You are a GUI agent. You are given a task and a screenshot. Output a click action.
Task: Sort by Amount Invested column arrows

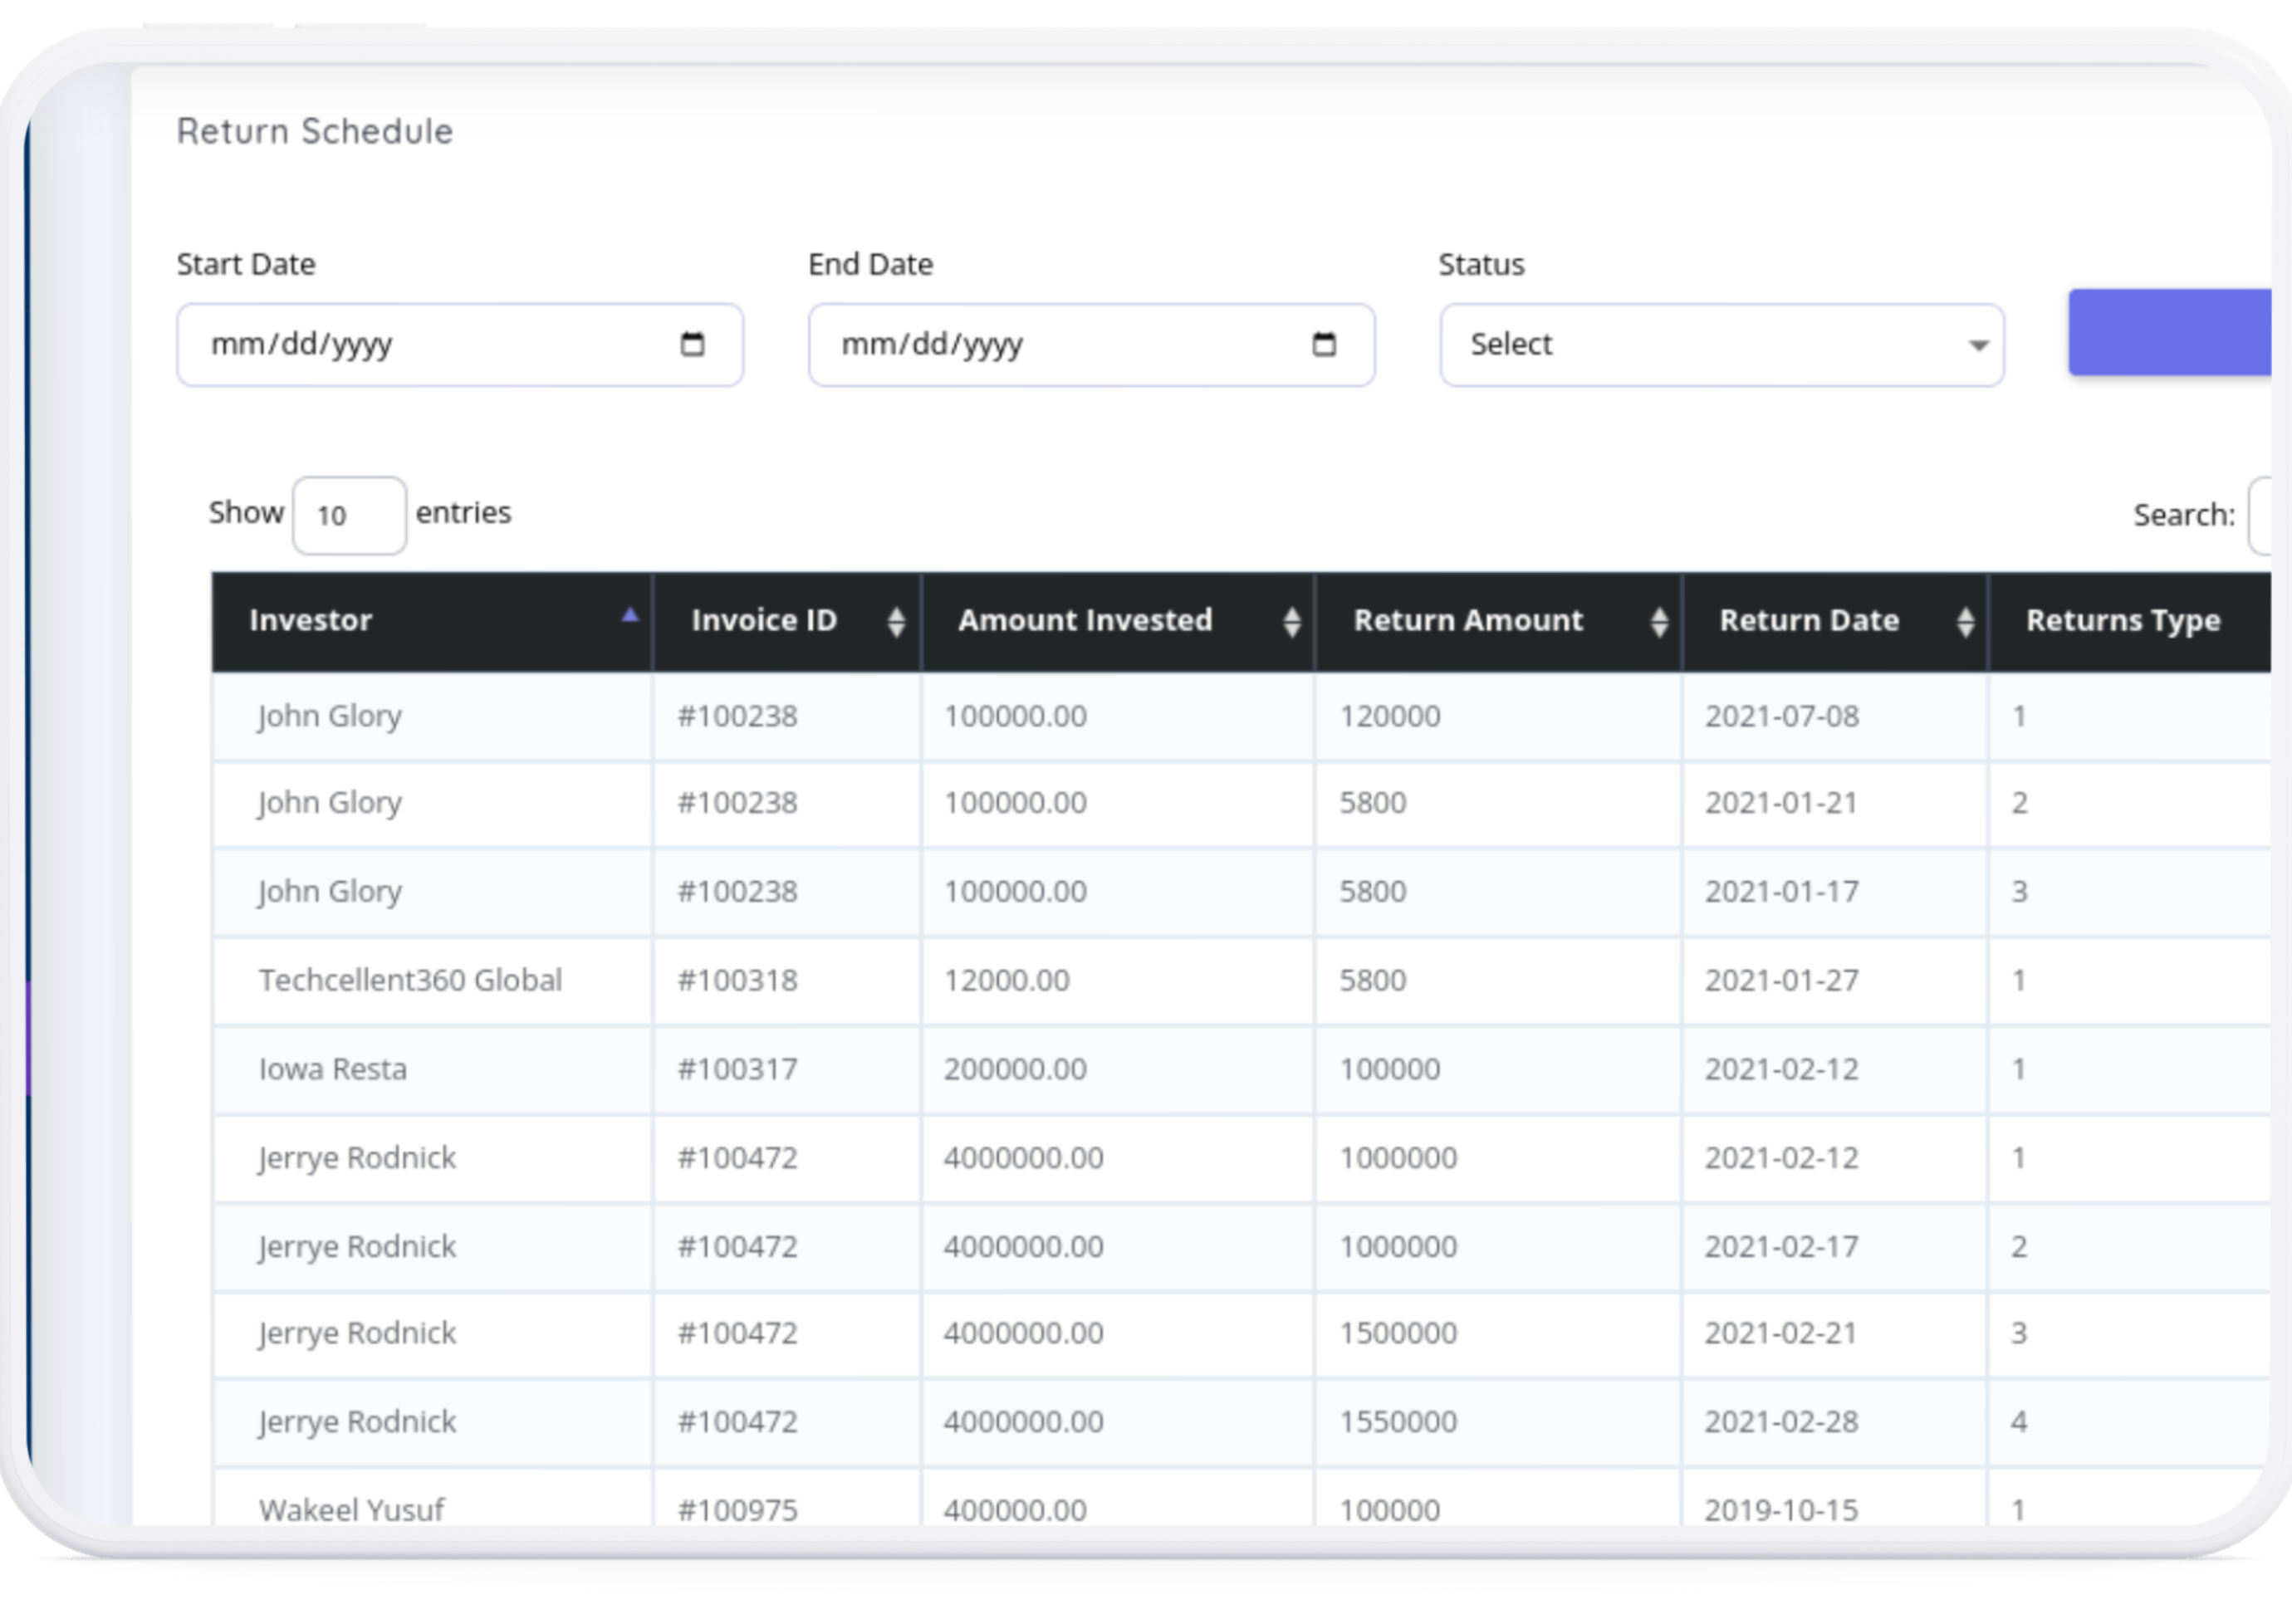1291,622
